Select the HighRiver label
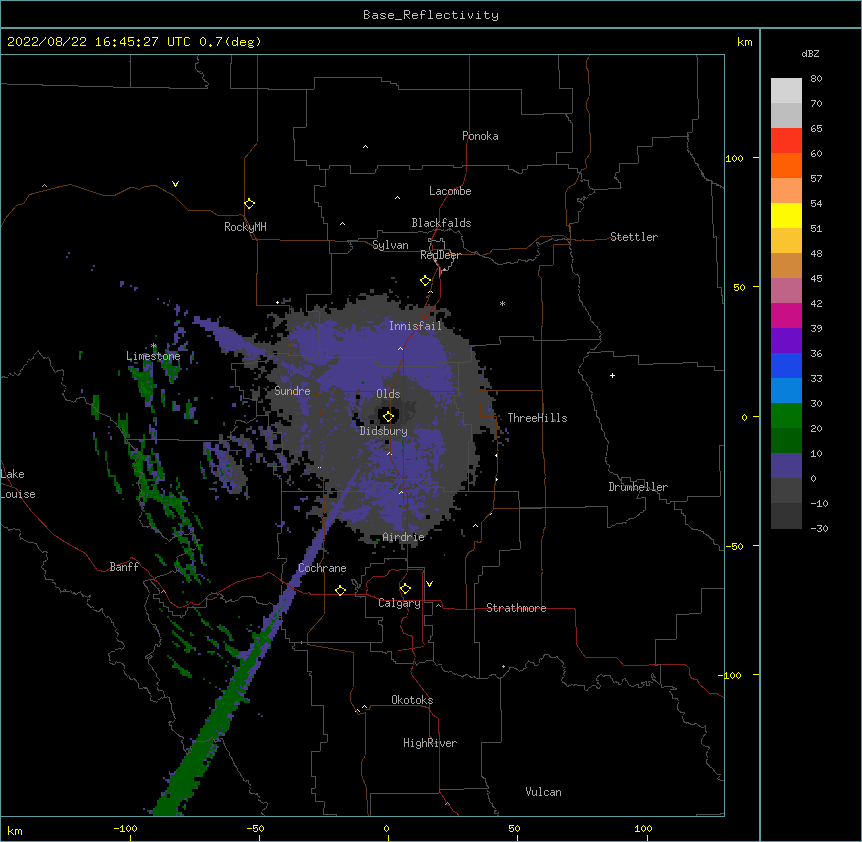862x842 pixels. point(430,743)
